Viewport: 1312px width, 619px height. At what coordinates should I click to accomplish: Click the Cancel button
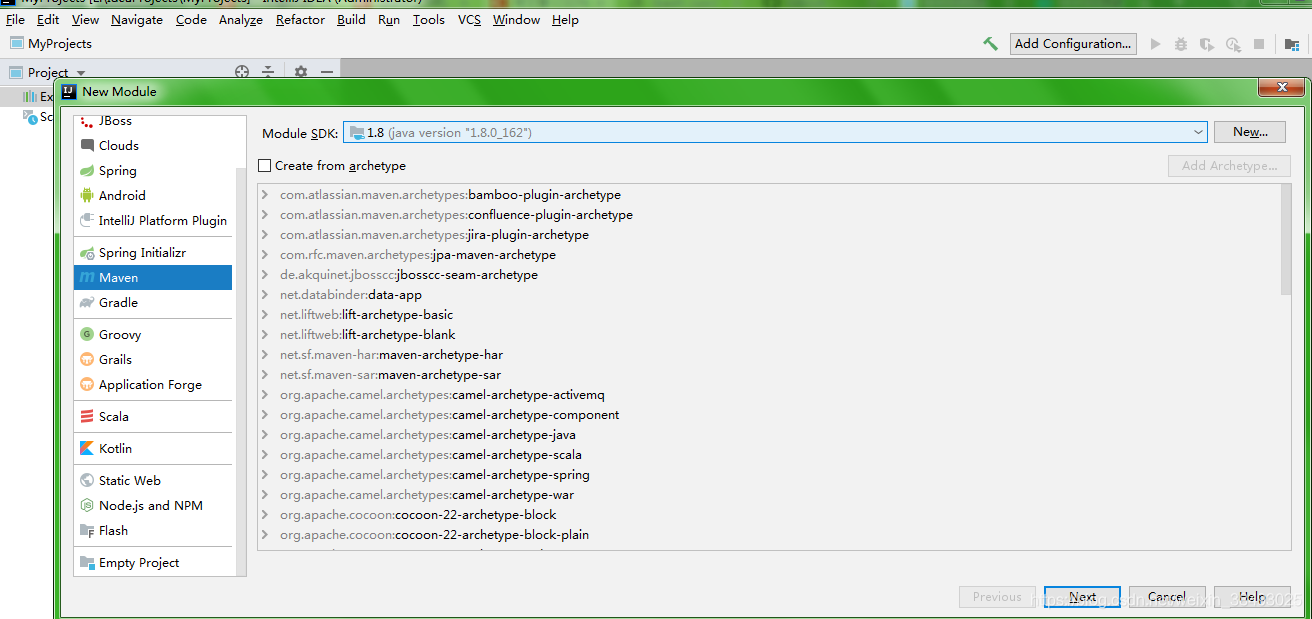click(1167, 597)
